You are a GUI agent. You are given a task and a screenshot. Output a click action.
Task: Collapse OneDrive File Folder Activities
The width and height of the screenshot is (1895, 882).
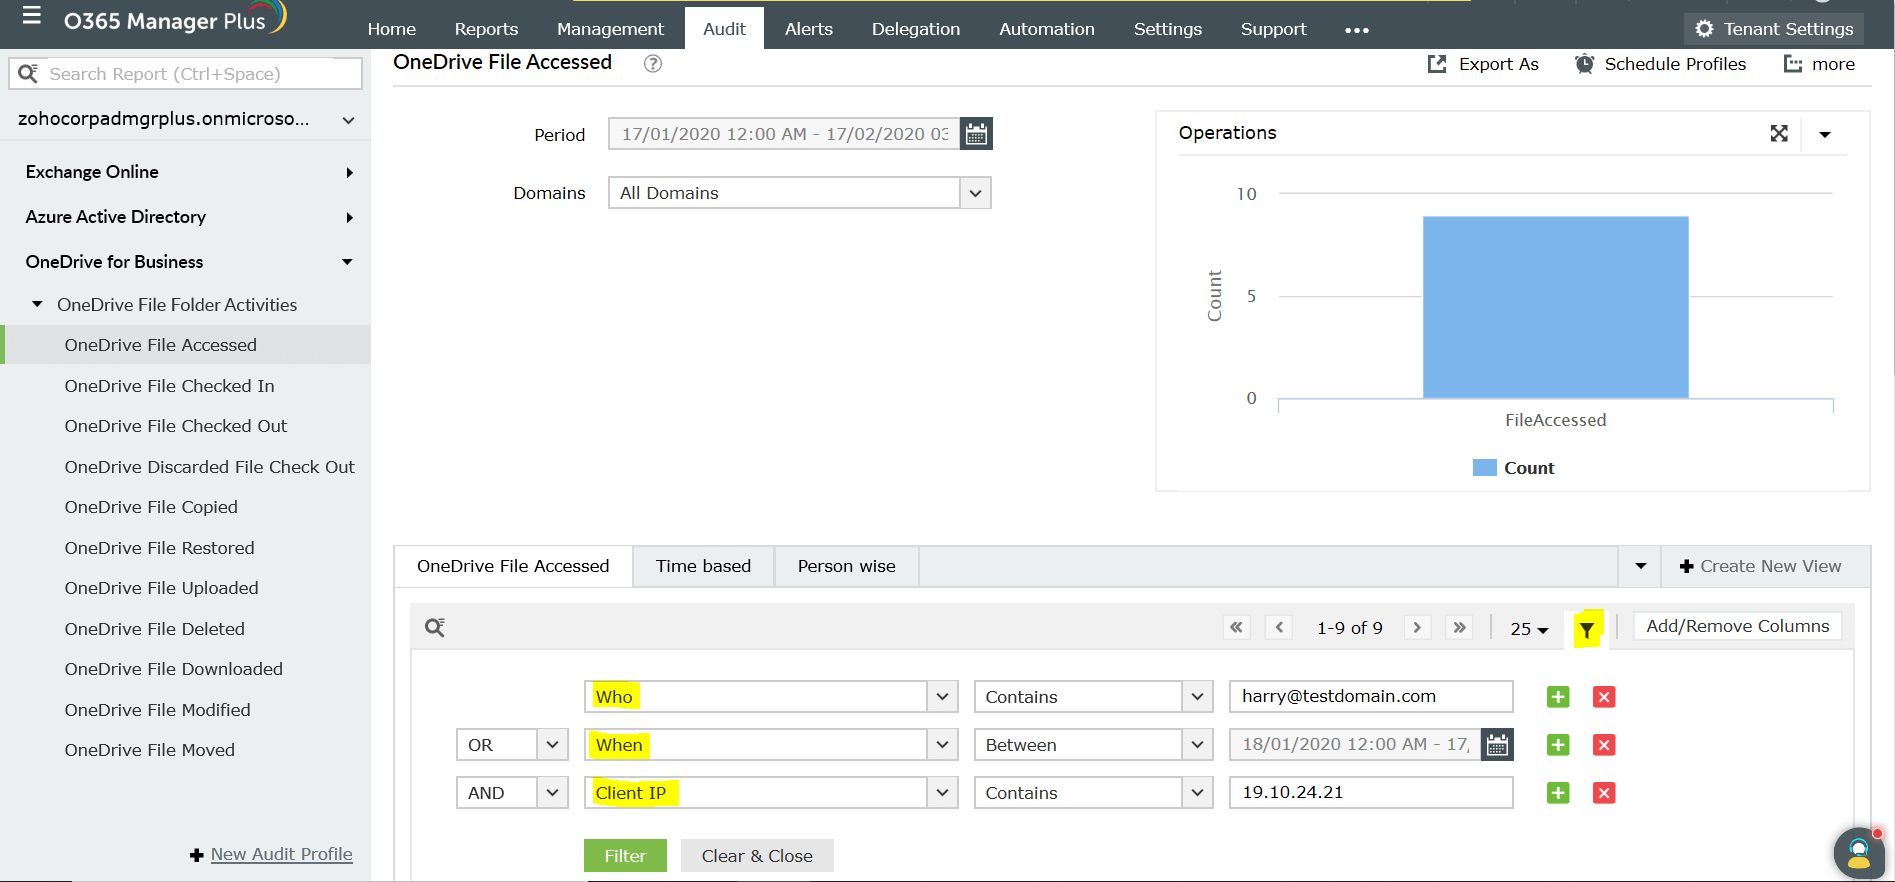click(x=37, y=304)
